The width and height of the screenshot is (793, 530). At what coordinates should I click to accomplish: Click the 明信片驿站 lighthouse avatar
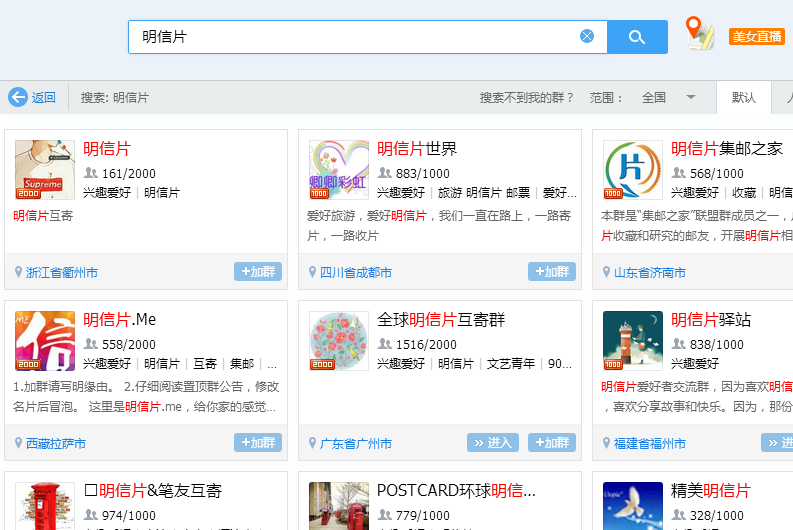point(633,341)
